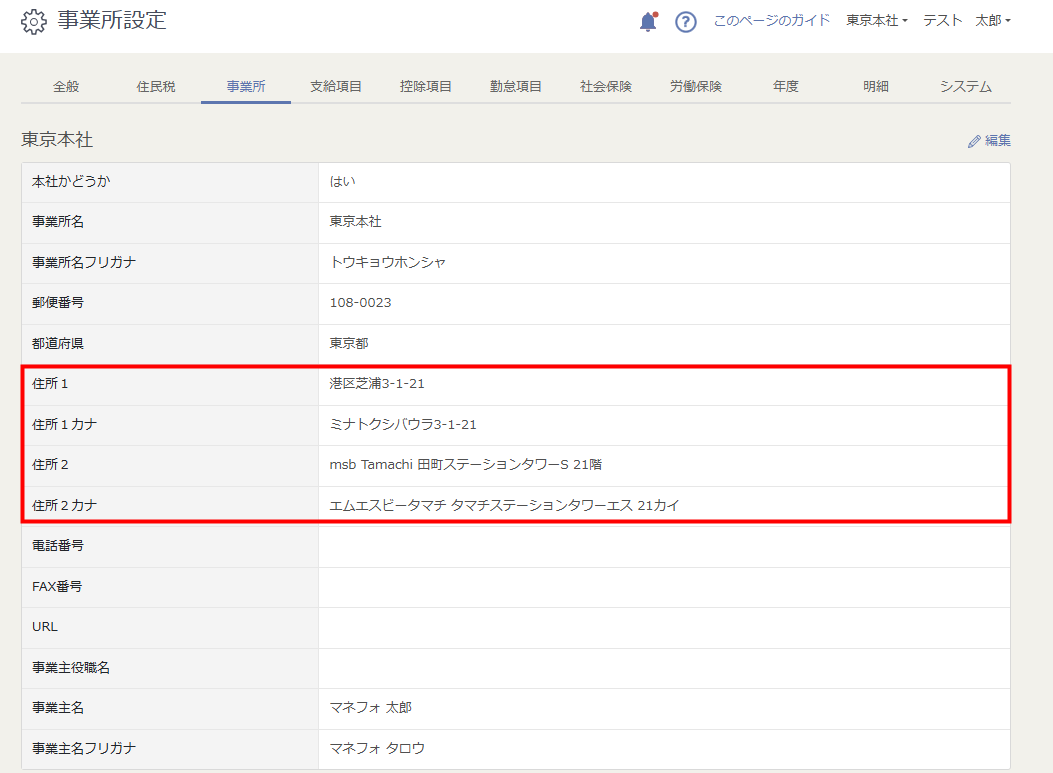Viewport: 1053px width, 773px height.
Task: Open the 支給項目 tab
Action: [336, 87]
